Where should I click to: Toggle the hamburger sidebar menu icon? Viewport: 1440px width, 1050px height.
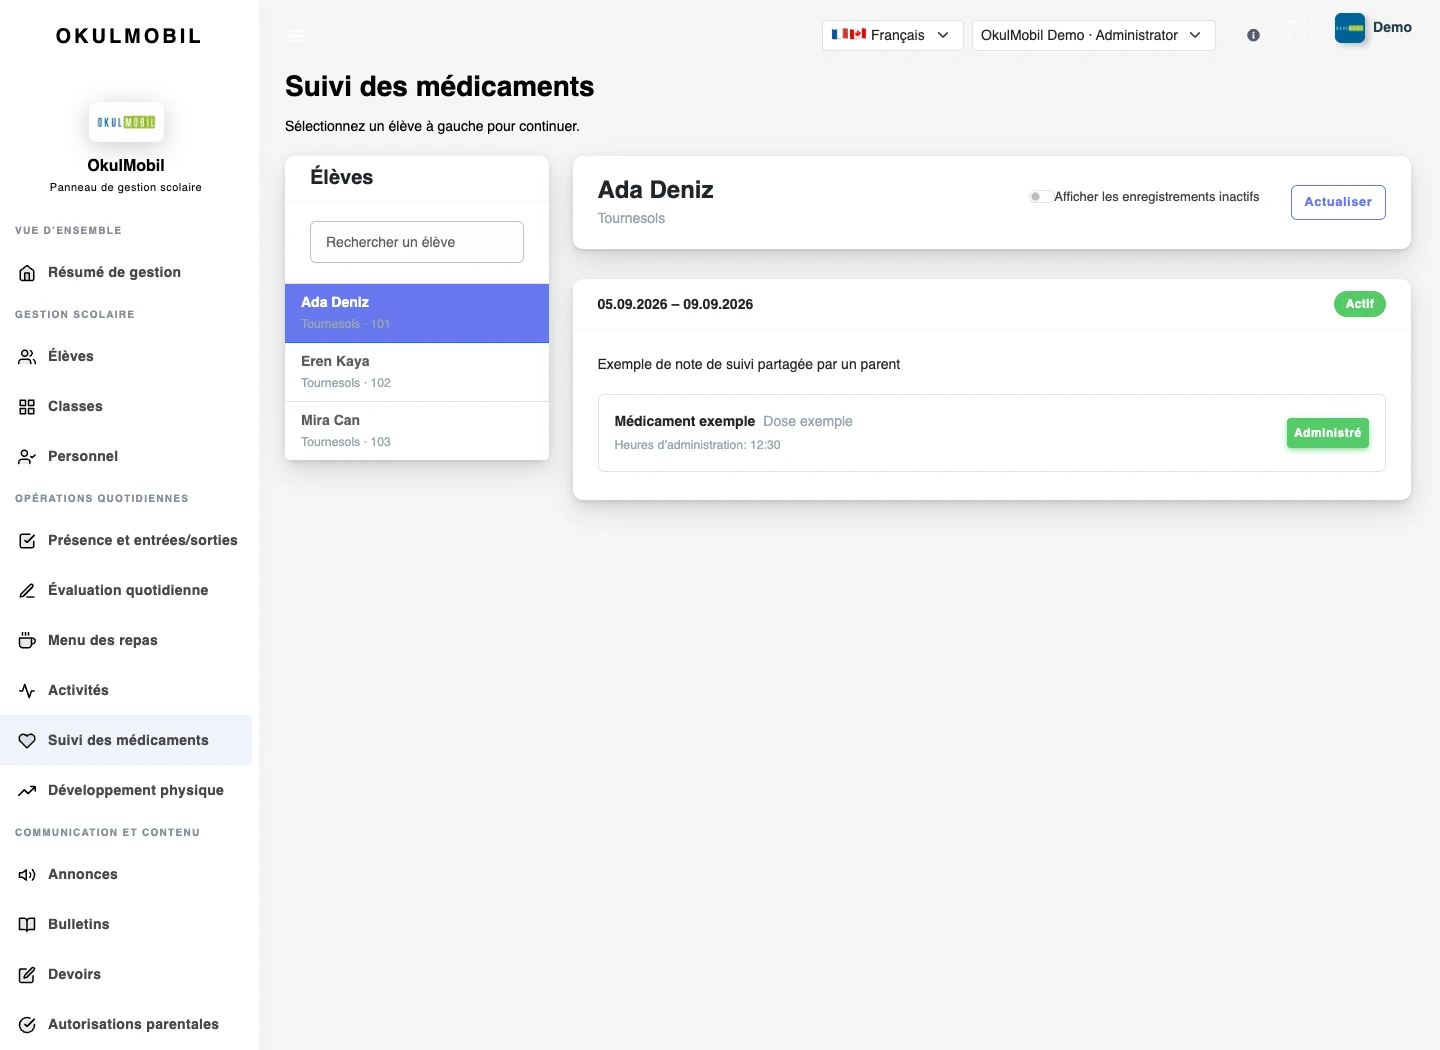tap(298, 35)
